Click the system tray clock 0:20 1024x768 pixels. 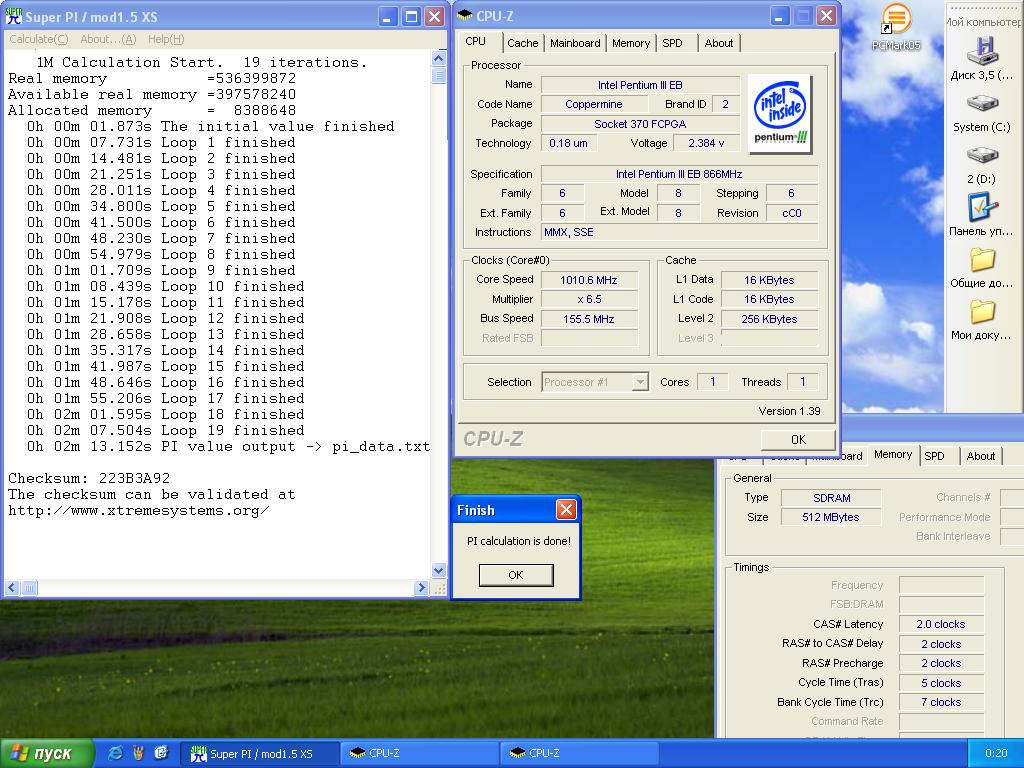coord(996,753)
